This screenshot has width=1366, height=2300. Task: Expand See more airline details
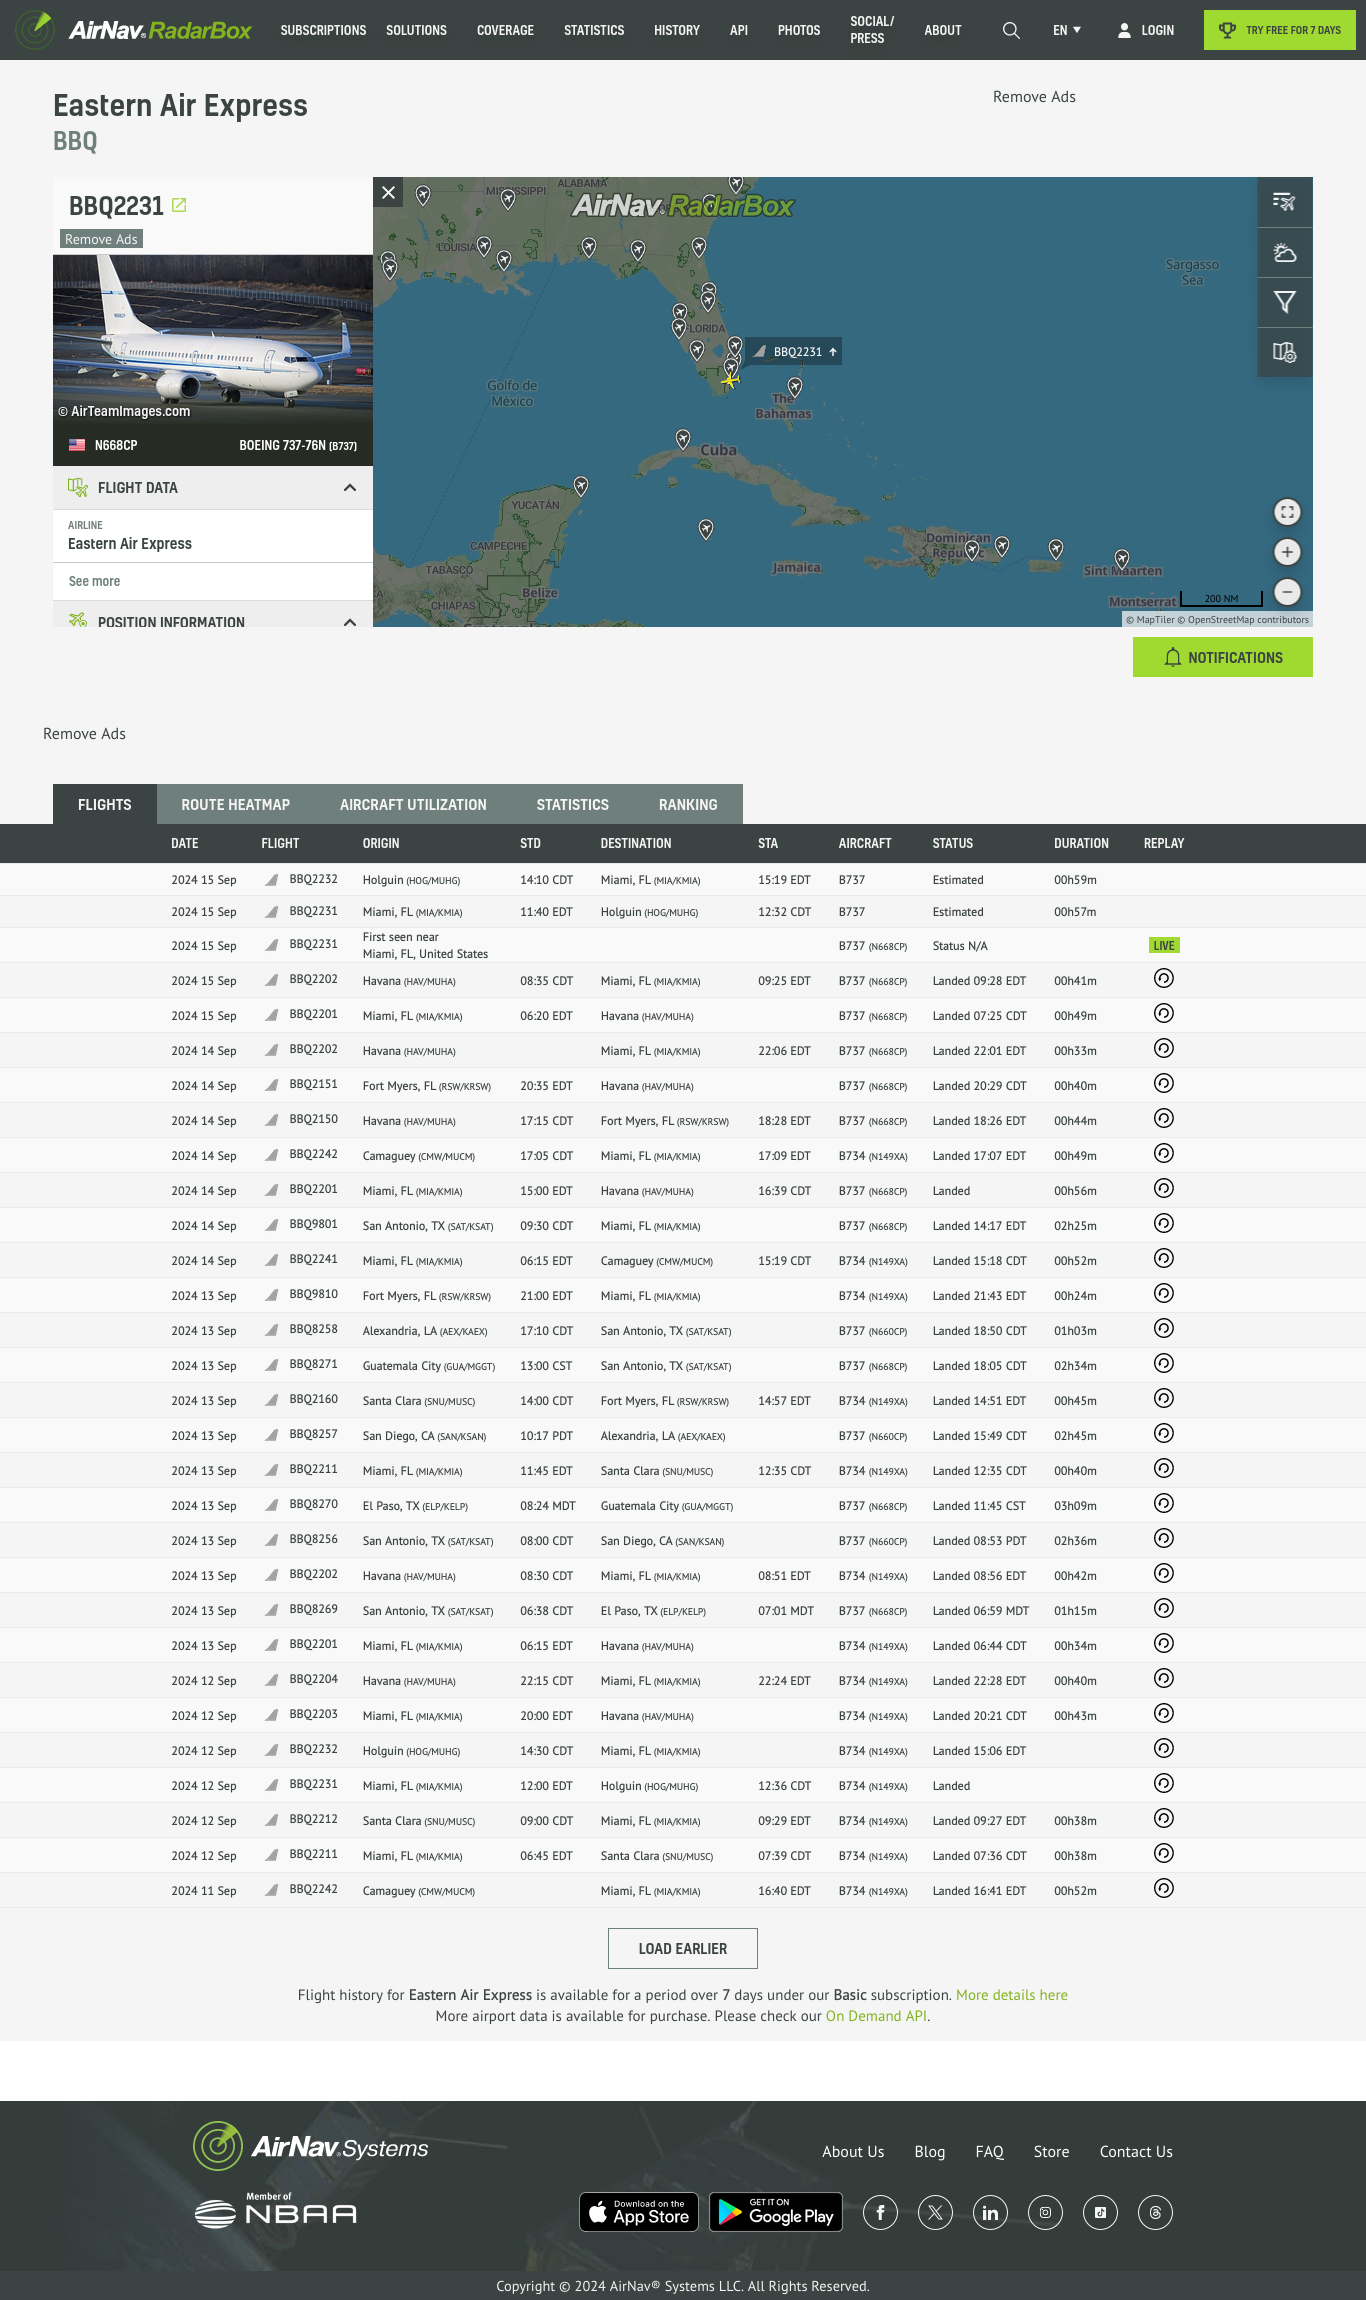pos(94,581)
